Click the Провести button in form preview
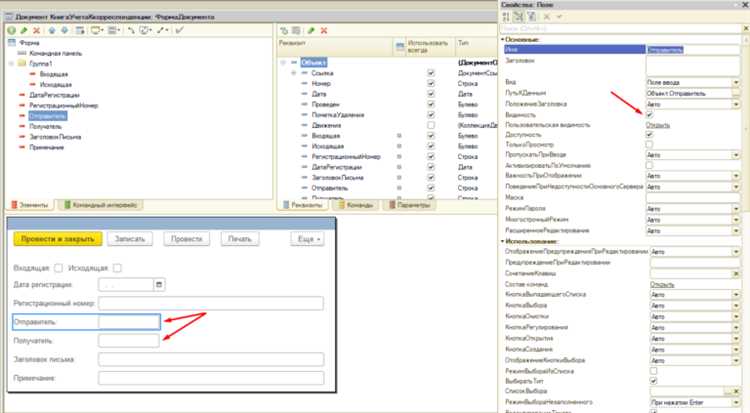750x413 pixels. coord(187,239)
